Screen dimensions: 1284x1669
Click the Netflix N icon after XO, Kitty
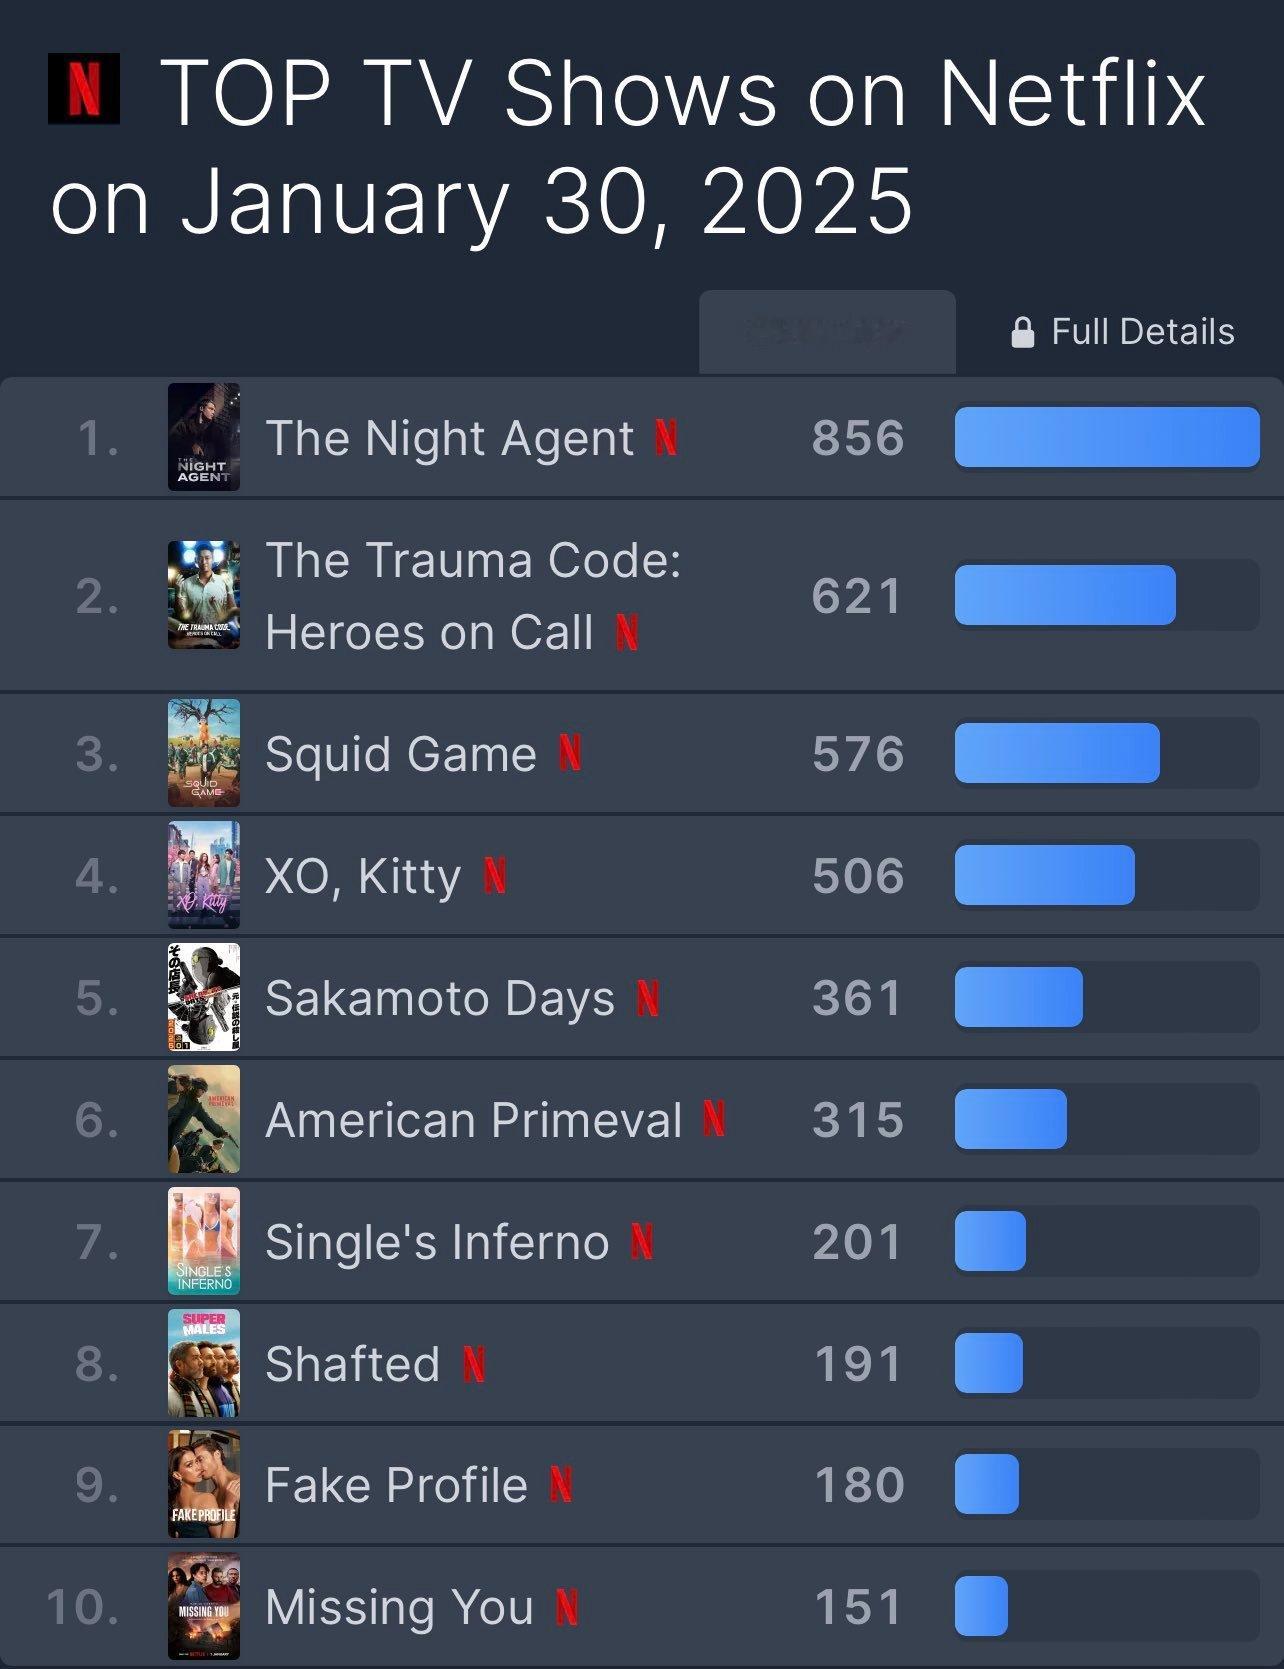coord(495,876)
